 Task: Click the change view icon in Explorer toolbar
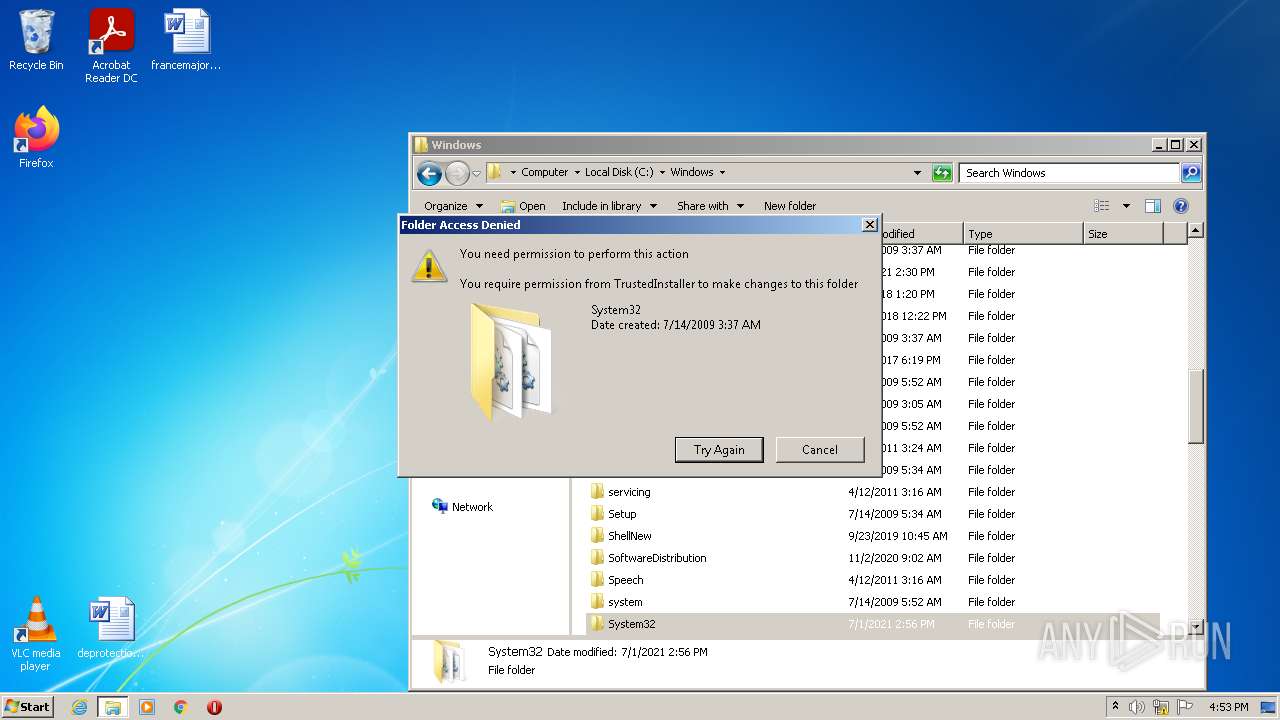pos(1102,206)
